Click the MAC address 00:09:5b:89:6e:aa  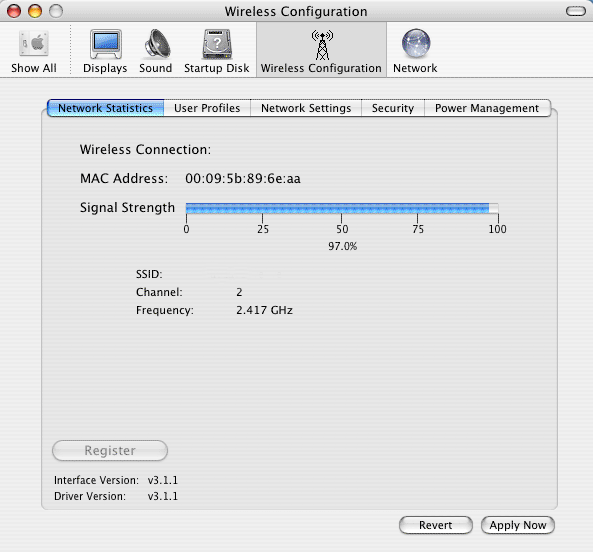pyautogui.click(x=243, y=178)
